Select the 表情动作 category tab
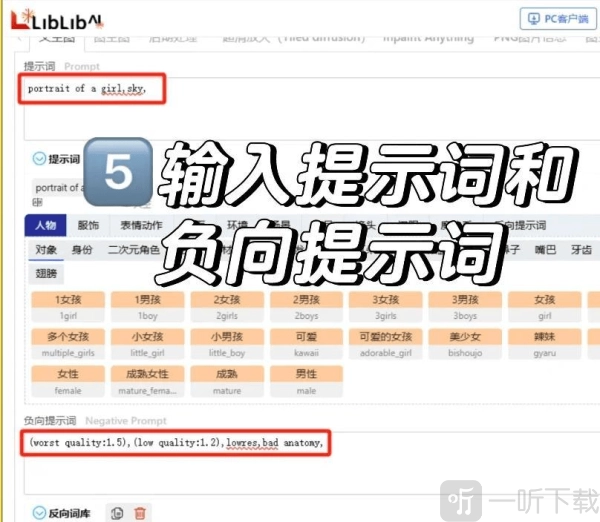The width and height of the screenshot is (600, 522). (140, 226)
